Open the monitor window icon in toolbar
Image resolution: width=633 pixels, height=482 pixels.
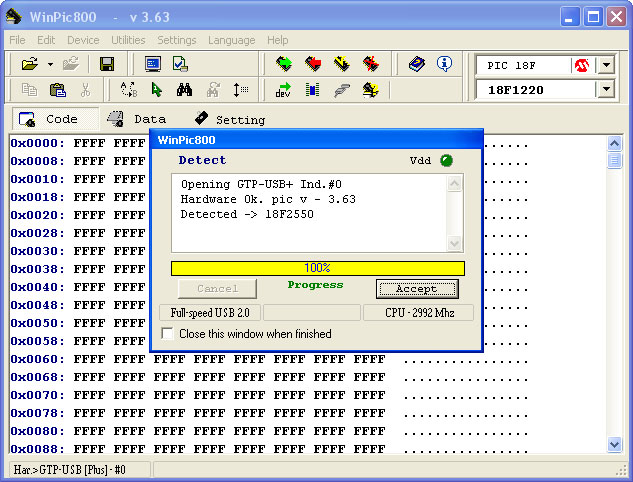pyautogui.click(x=153, y=64)
